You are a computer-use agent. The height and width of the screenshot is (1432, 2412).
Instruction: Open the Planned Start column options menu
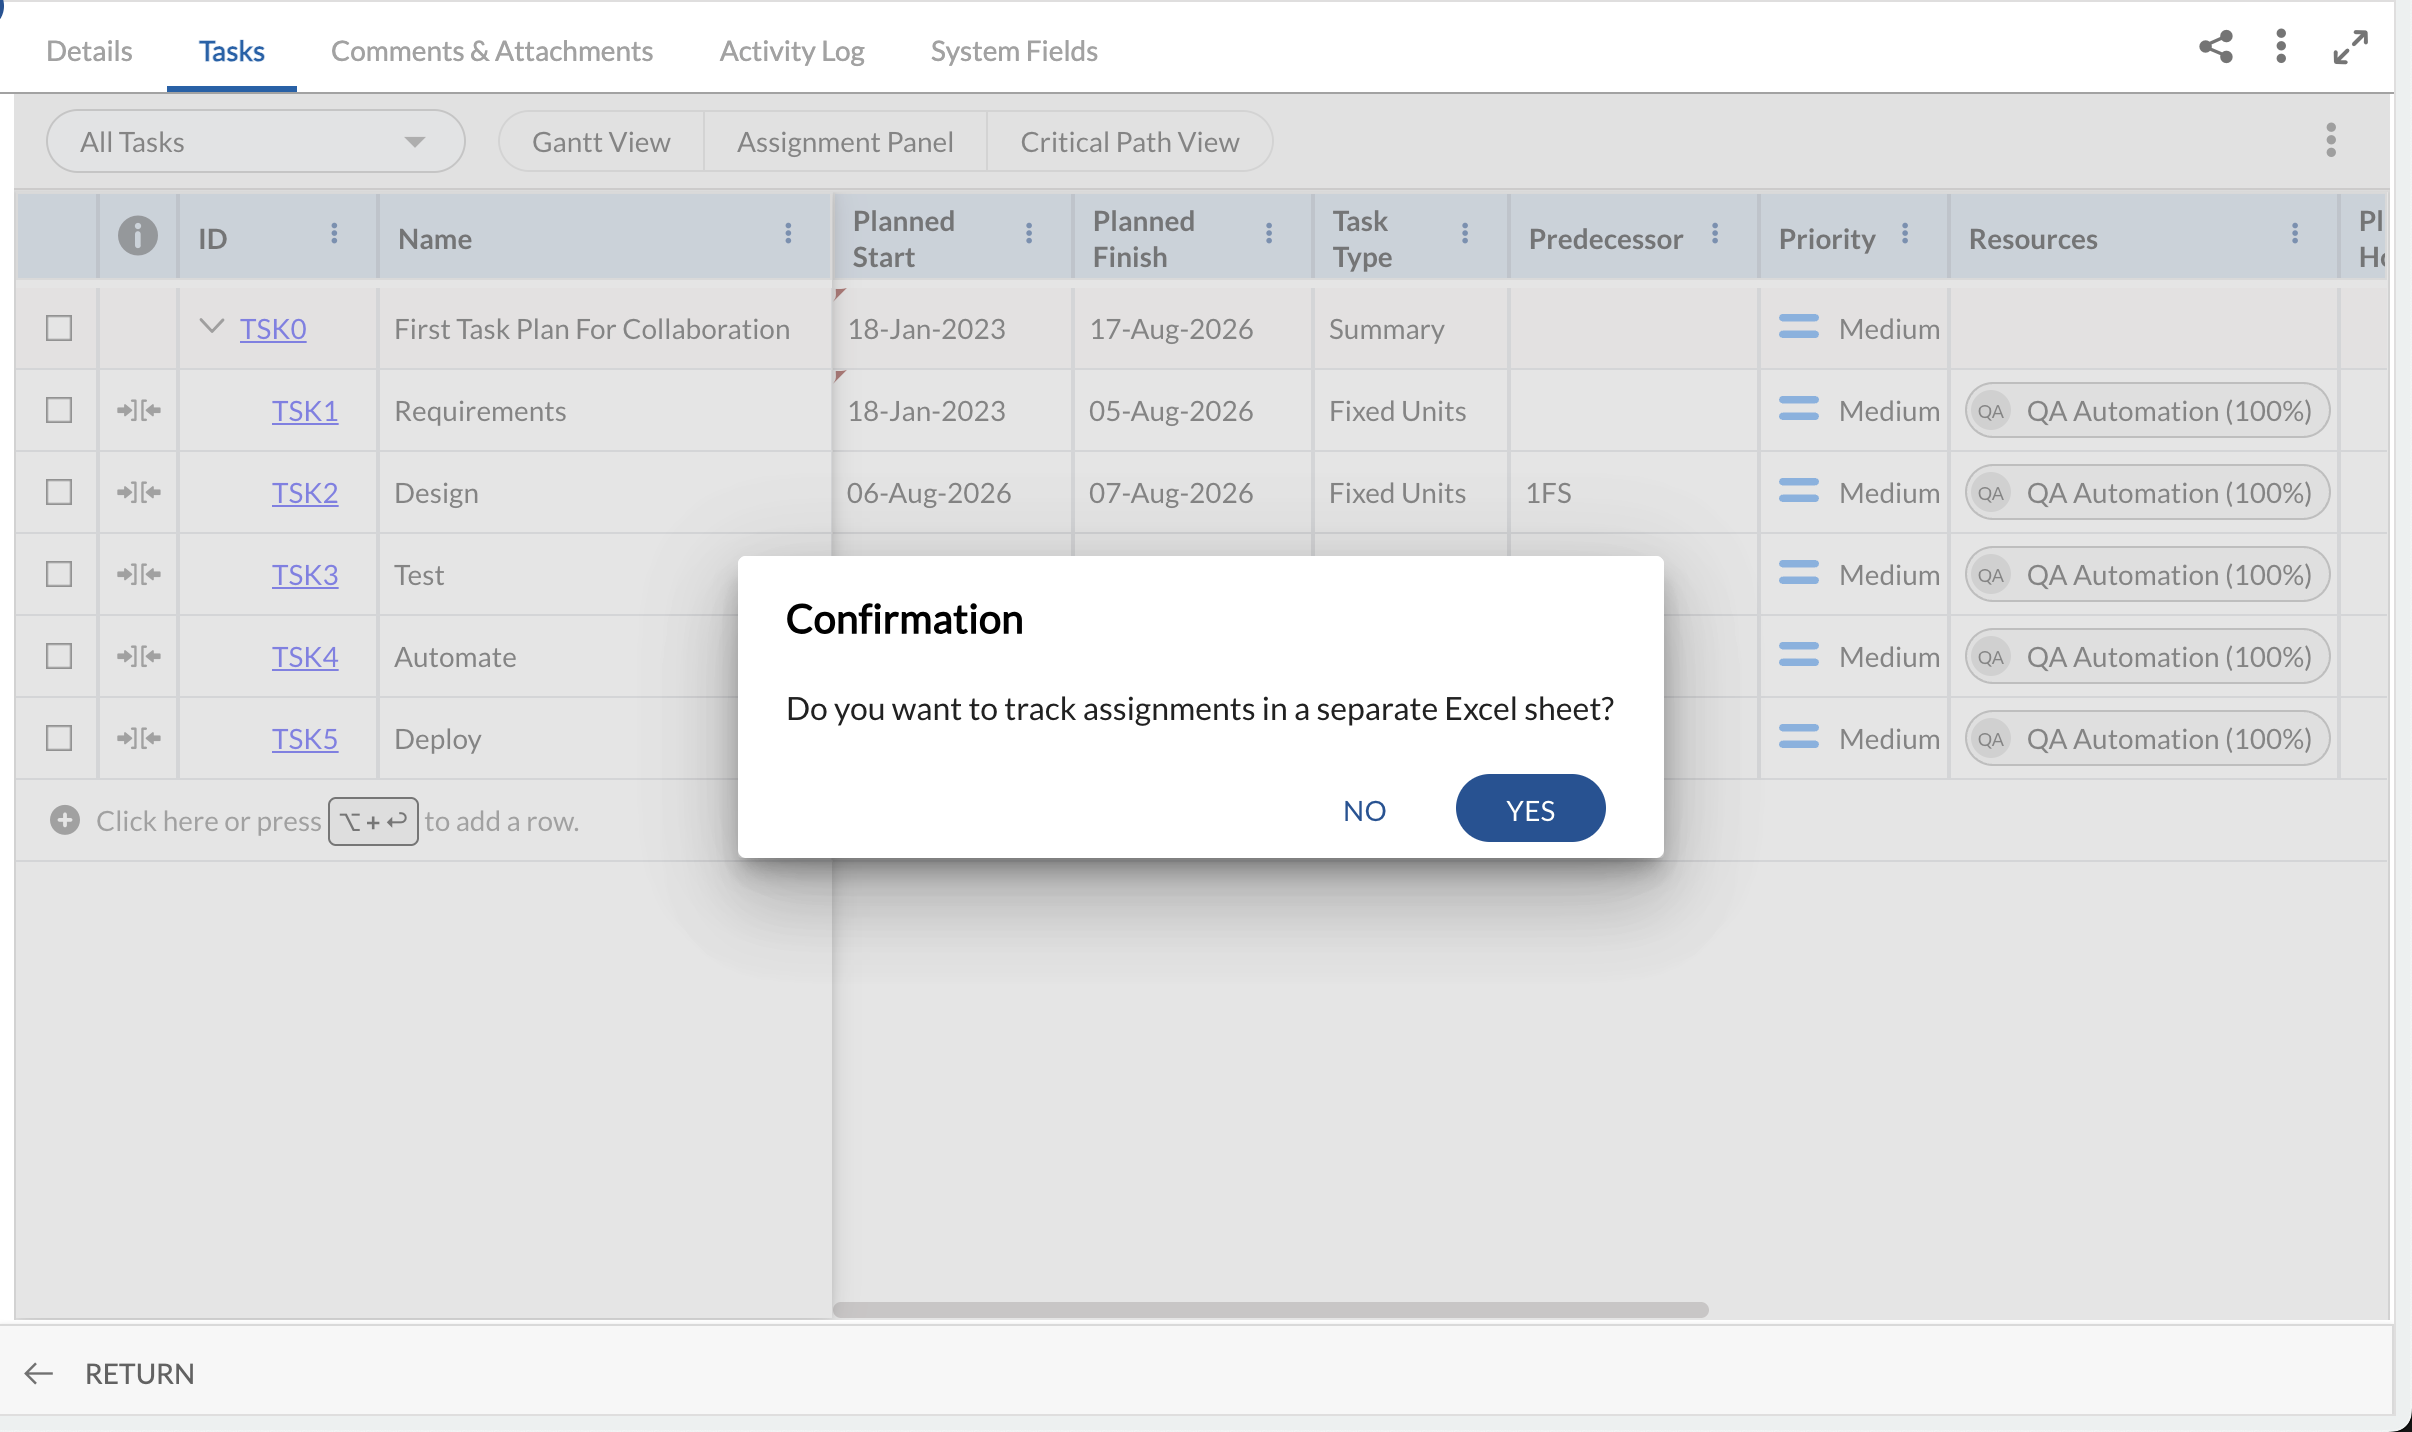[1028, 234]
